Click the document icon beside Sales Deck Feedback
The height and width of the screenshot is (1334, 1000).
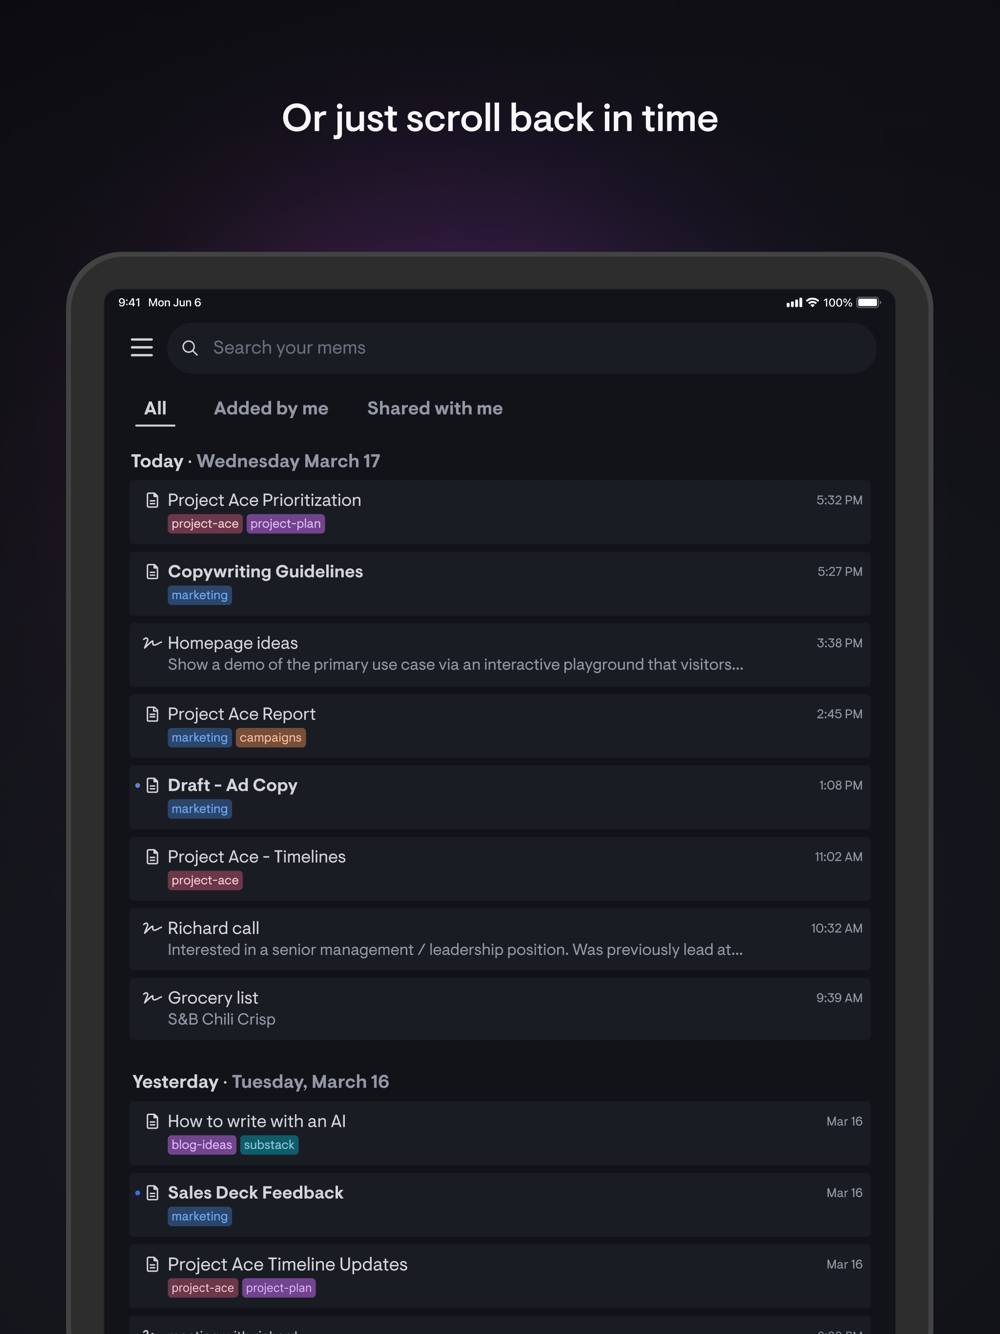152,1193
